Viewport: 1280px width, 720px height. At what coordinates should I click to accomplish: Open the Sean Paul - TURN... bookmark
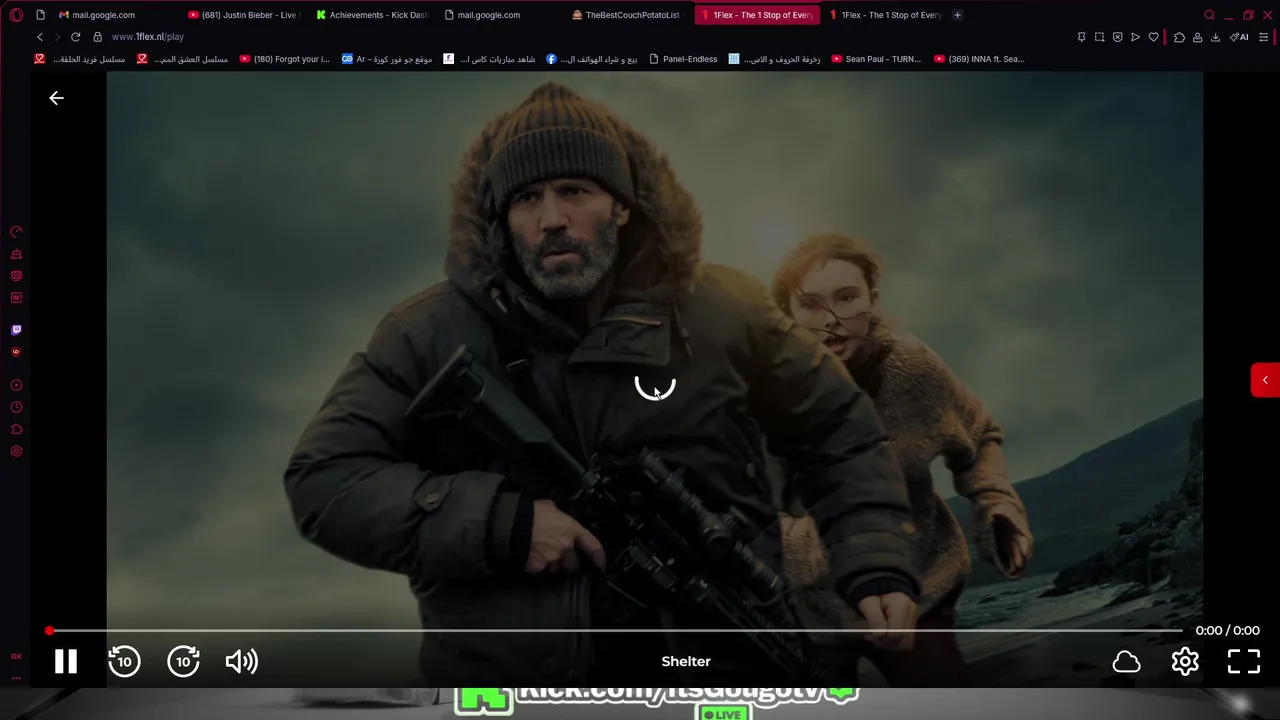click(x=876, y=59)
